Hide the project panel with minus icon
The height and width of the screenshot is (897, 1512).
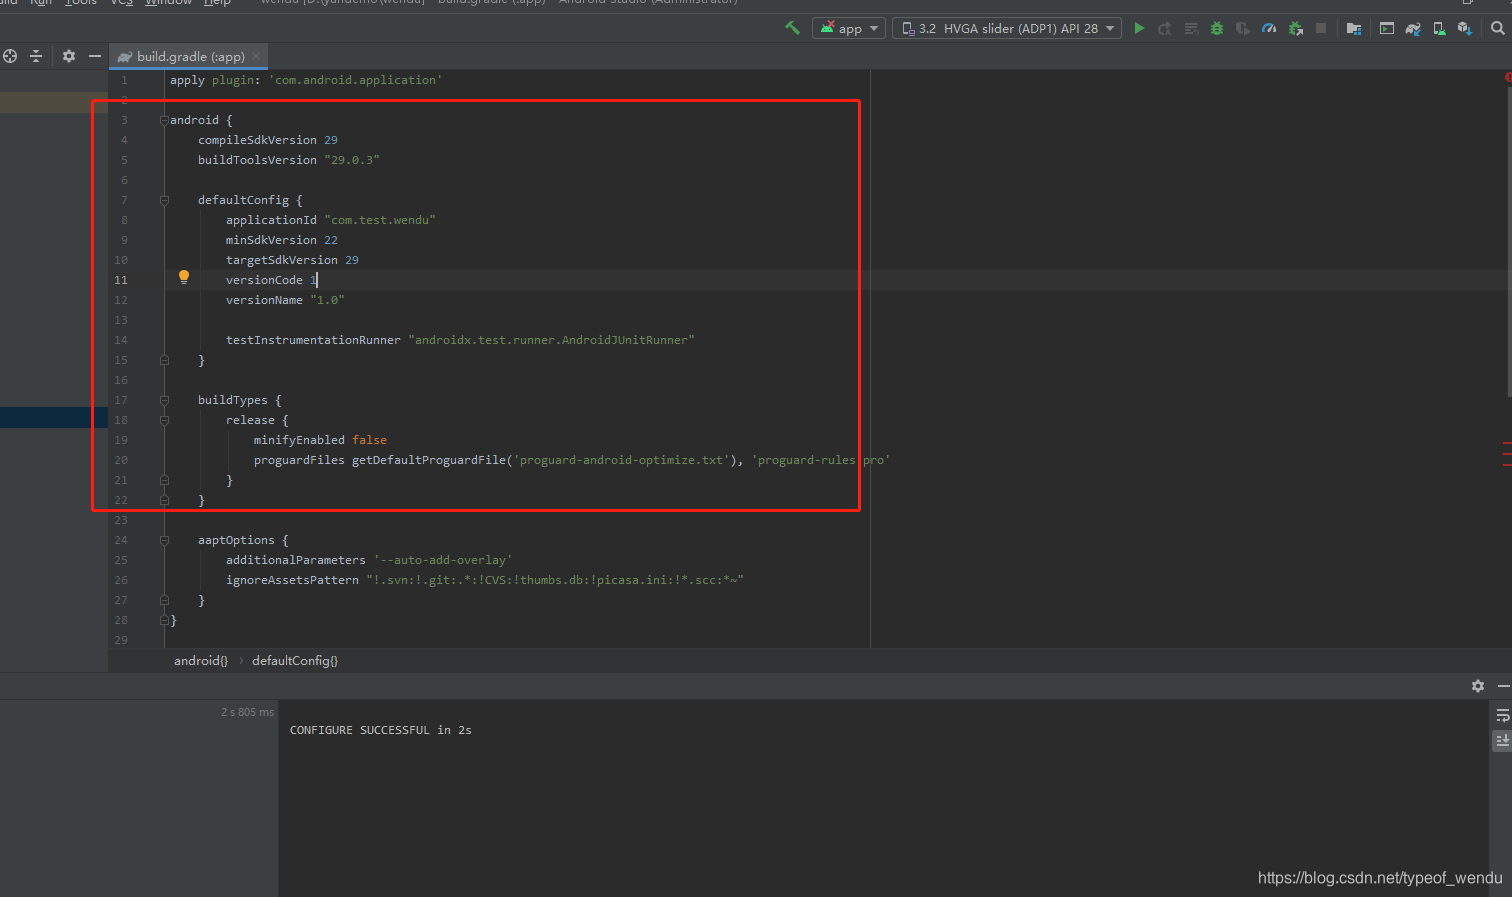(95, 56)
